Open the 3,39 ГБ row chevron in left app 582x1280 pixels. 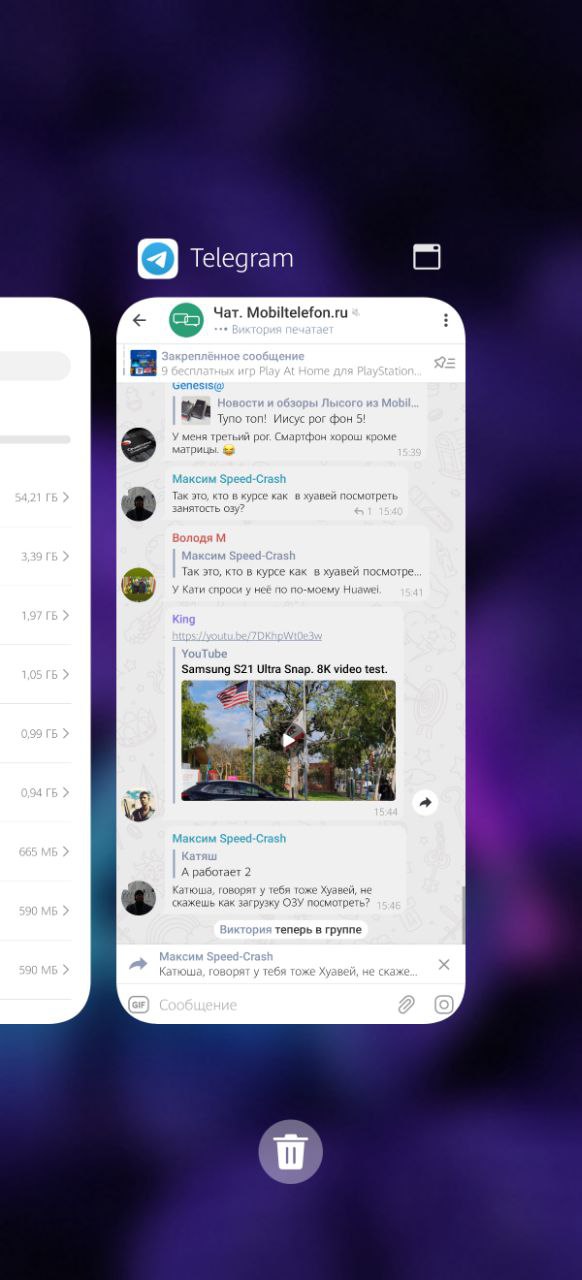[x=65, y=556]
